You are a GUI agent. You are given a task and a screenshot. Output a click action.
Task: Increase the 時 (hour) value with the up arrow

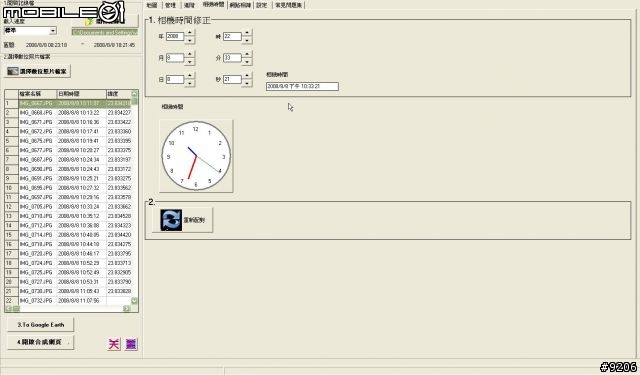coord(247,32)
